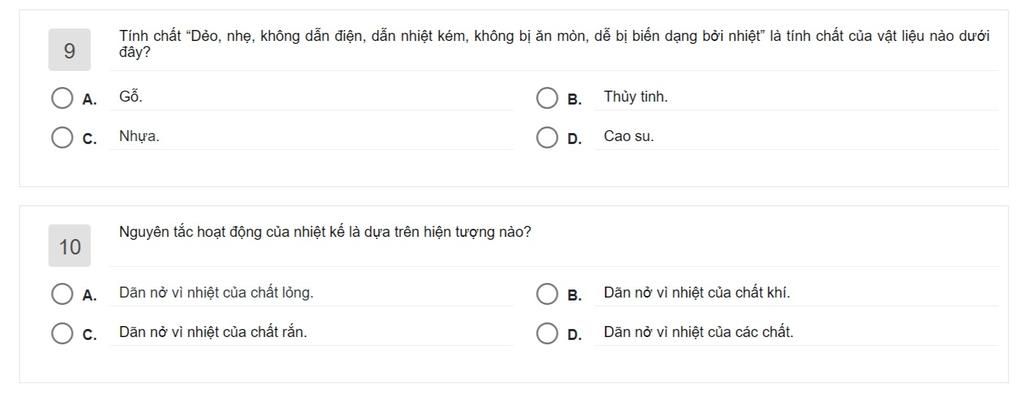Click the question number 9 badge
This screenshot has height=397, width=1024.
69,50
